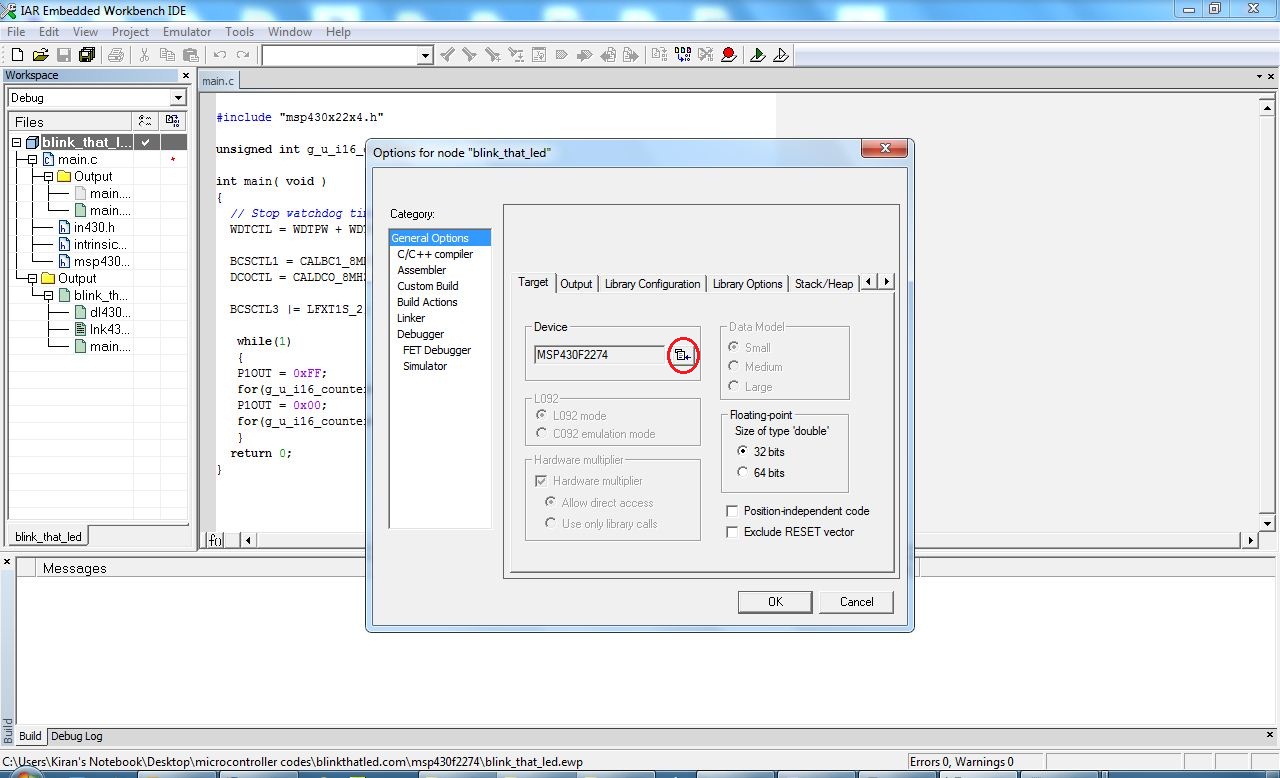Click Debug without Downloading icon

[781, 55]
